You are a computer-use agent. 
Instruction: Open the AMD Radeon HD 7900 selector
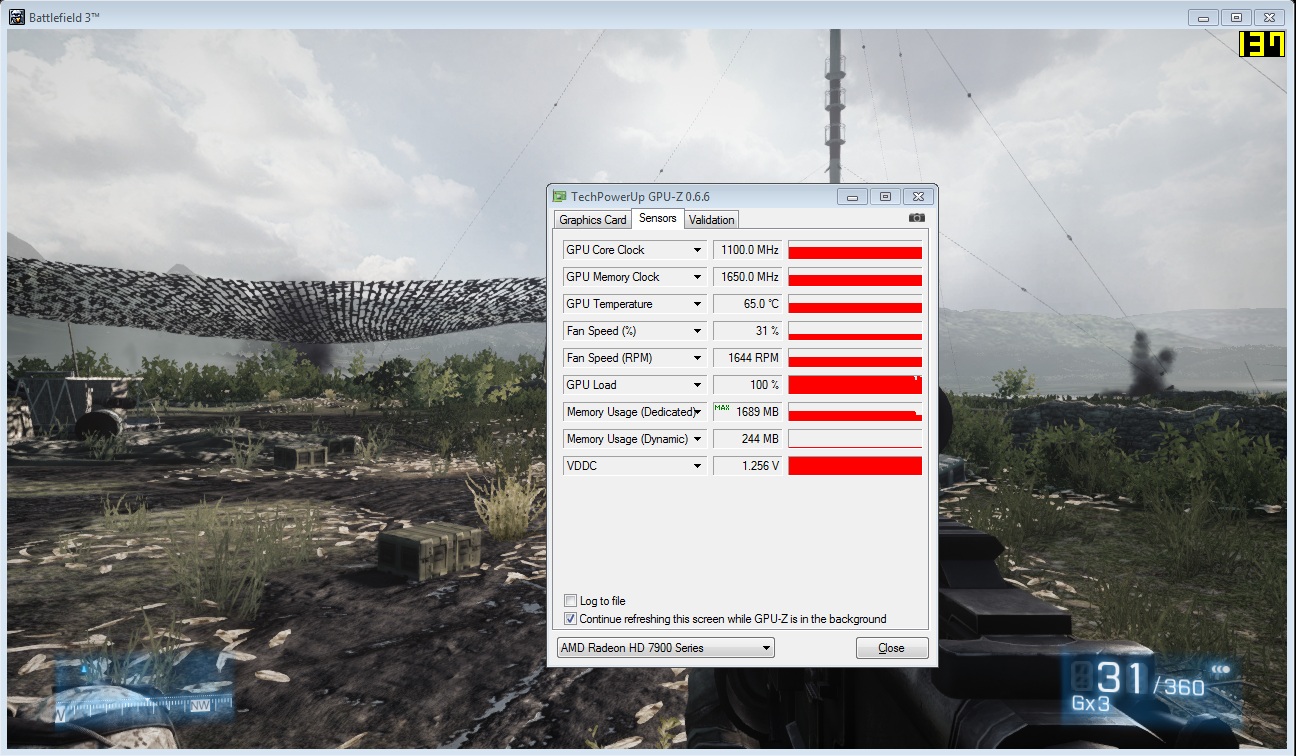(665, 648)
